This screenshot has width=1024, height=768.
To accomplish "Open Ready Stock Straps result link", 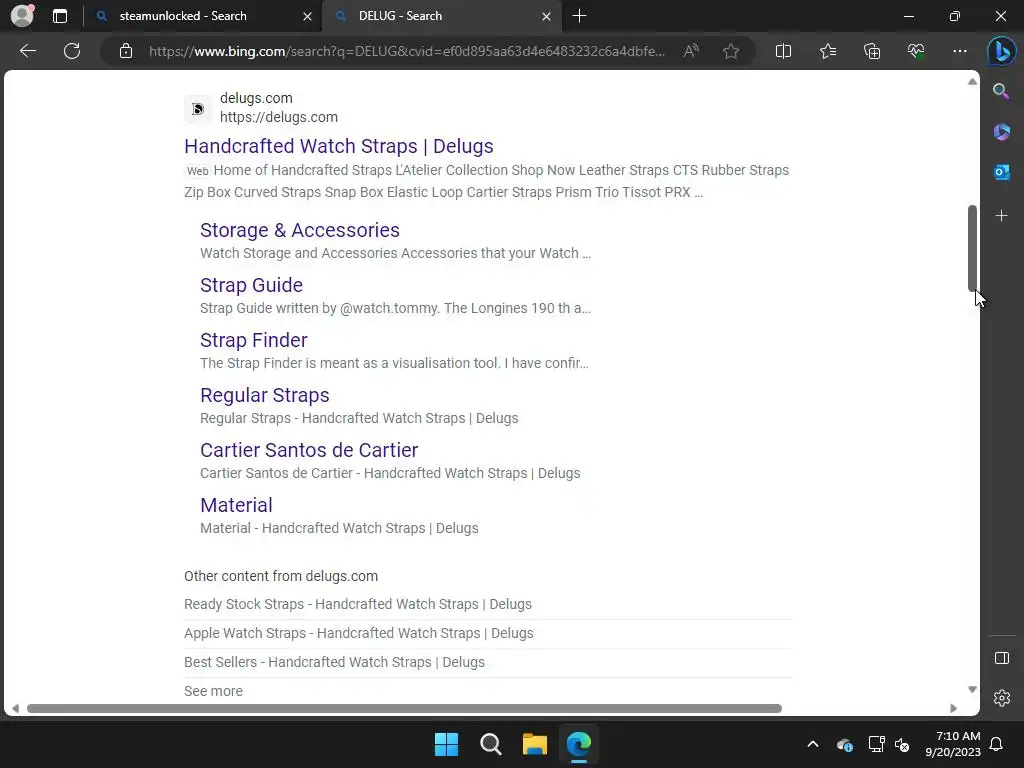I will [358, 604].
